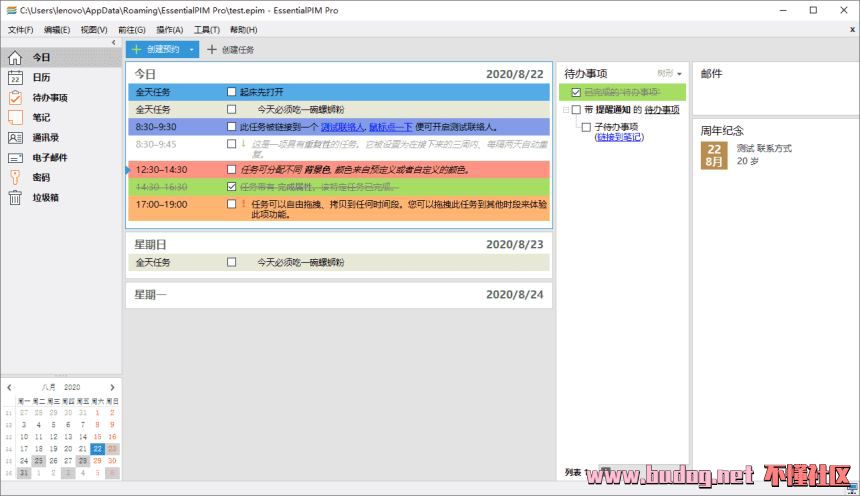Screen dimensions: 860x496
Task: Click the 邮件 panel heading
Action: click(711, 74)
